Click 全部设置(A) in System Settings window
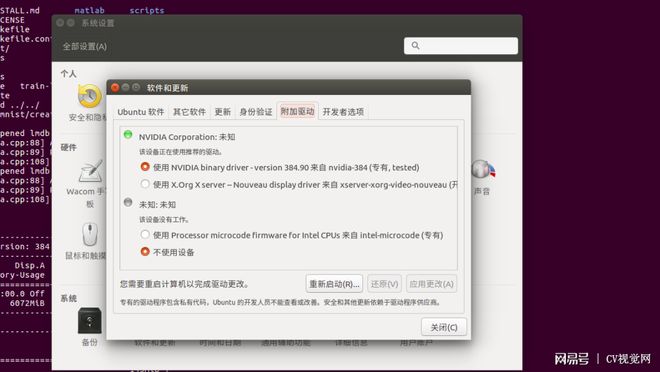Image resolution: width=660 pixels, height=372 pixels. pos(85,46)
